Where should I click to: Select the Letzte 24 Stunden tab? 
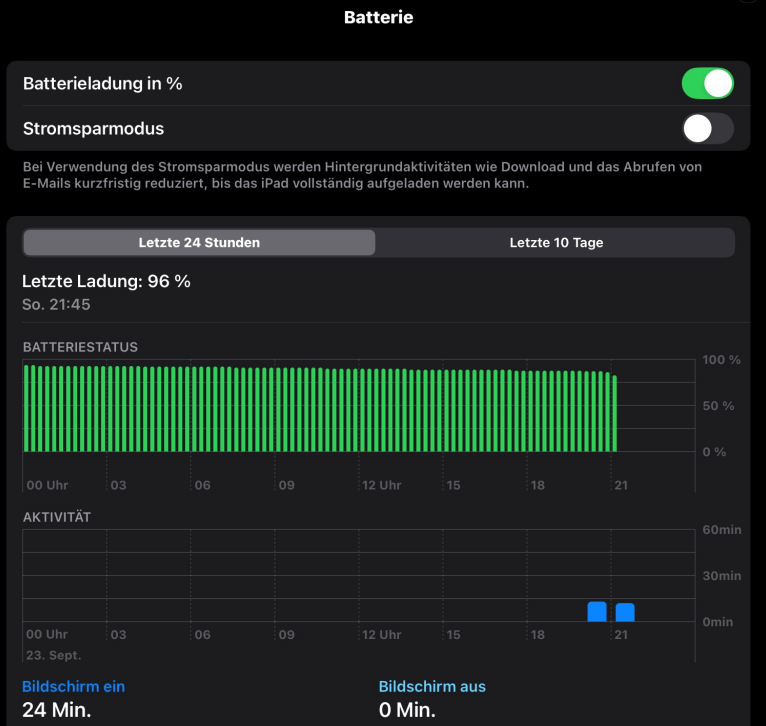(199, 243)
